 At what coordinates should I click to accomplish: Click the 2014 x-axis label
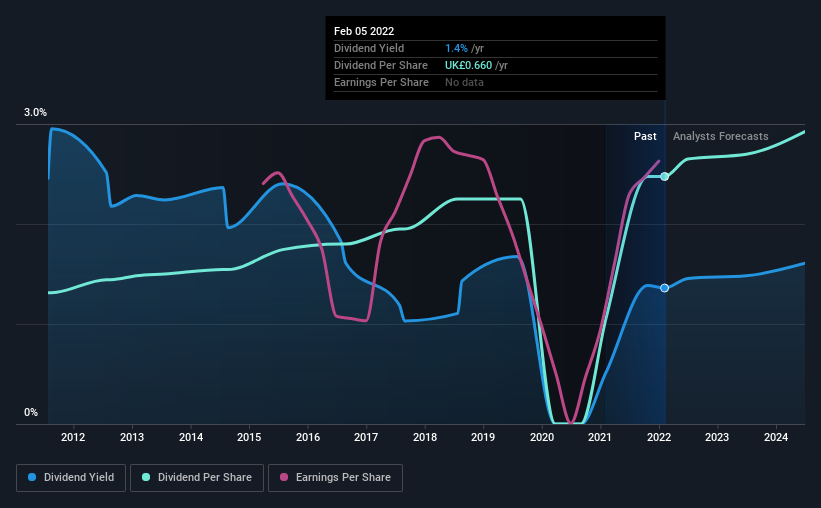(x=191, y=437)
